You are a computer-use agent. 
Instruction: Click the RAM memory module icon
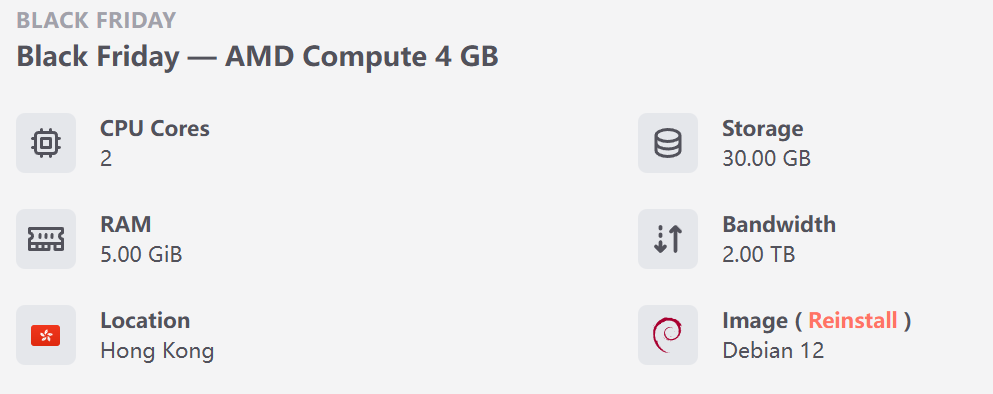point(46,239)
